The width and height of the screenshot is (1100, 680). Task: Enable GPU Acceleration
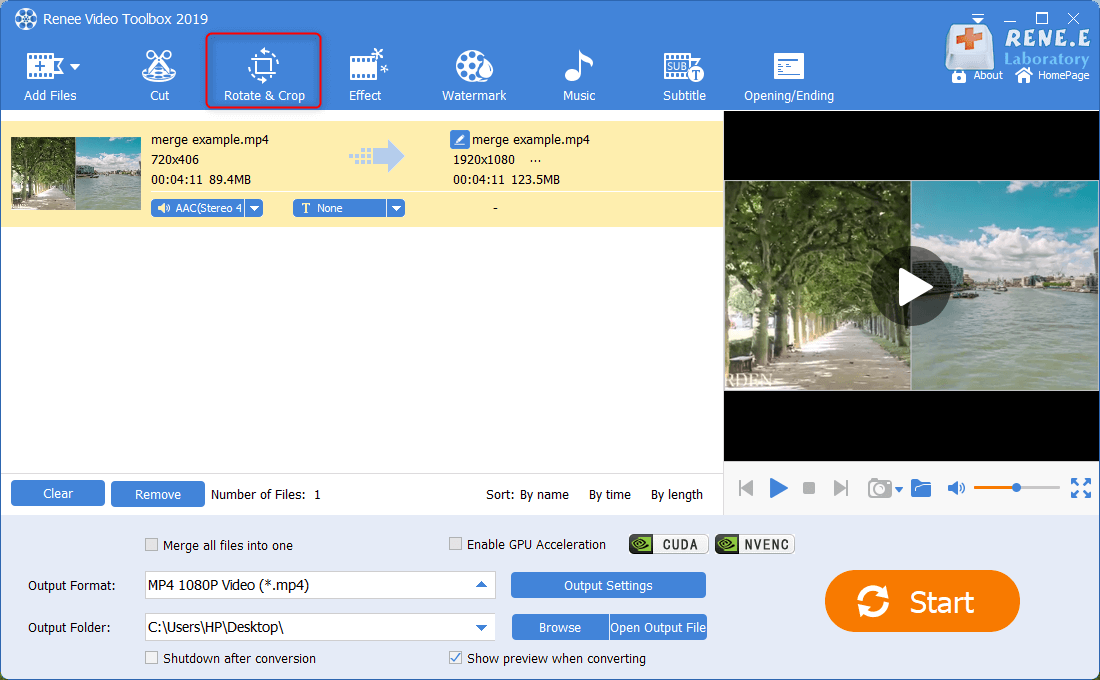pyautogui.click(x=455, y=544)
